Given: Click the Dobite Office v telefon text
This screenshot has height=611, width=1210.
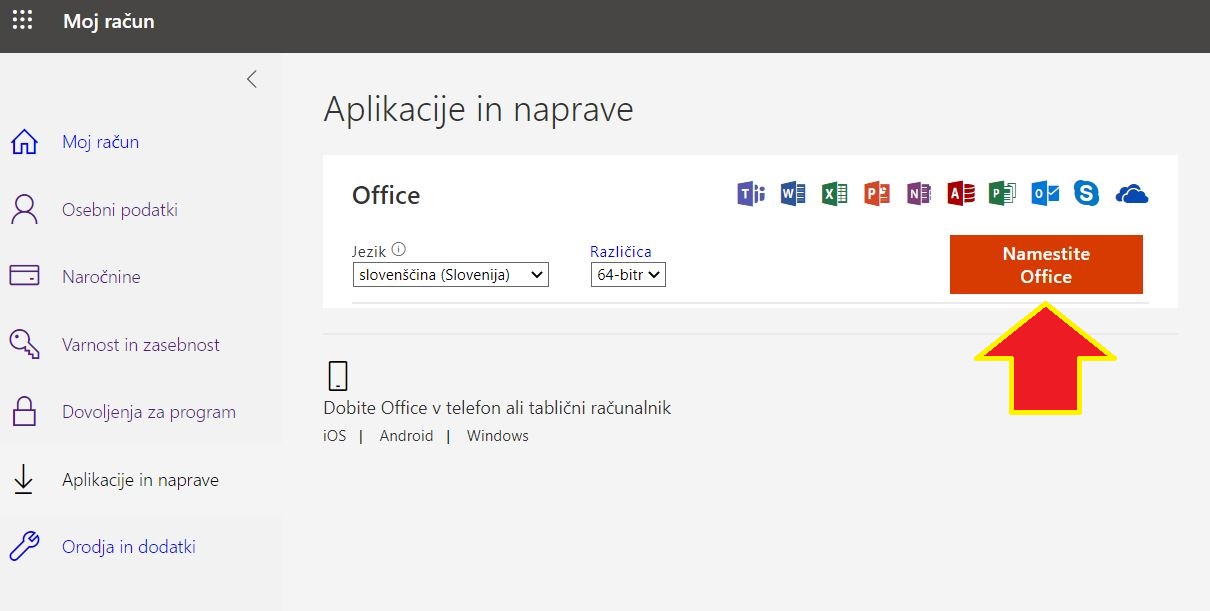Looking at the screenshot, I should [x=497, y=408].
